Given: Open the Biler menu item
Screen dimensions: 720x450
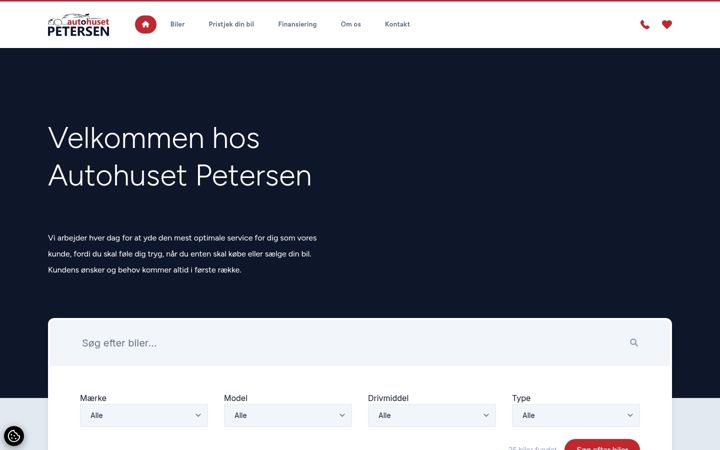Looking at the screenshot, I should pyautogui.click(x=177, y=24).
